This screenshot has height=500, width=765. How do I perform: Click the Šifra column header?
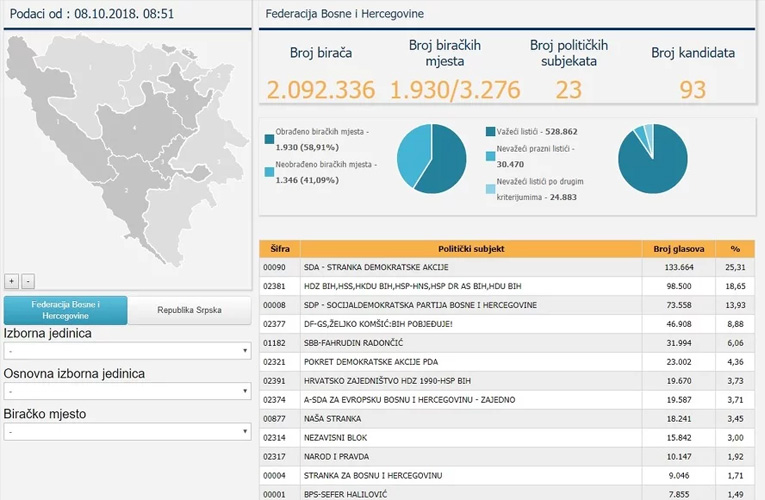tap(280, 249)
